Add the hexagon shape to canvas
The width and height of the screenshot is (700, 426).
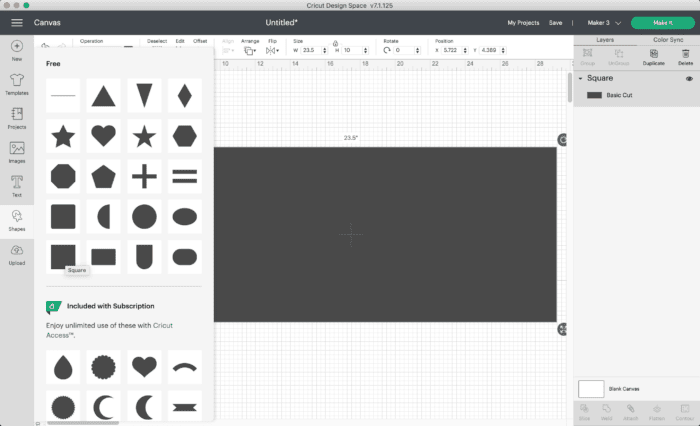coord(184,137)
